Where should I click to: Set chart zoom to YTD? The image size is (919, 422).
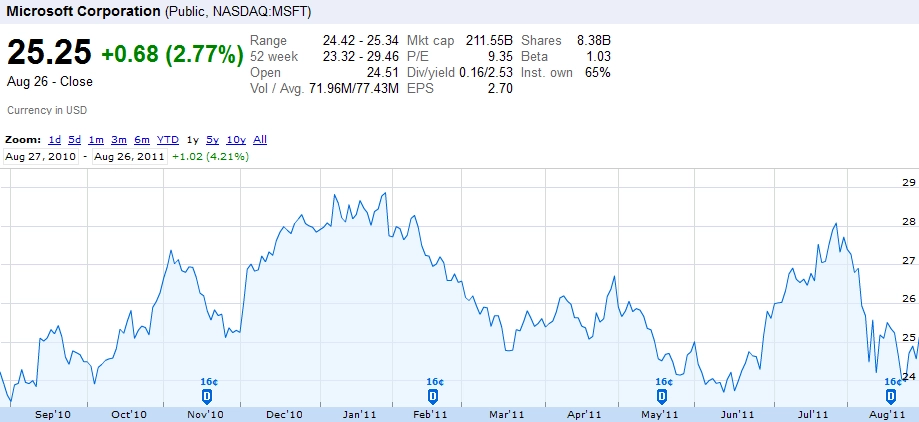pos(168,139)
